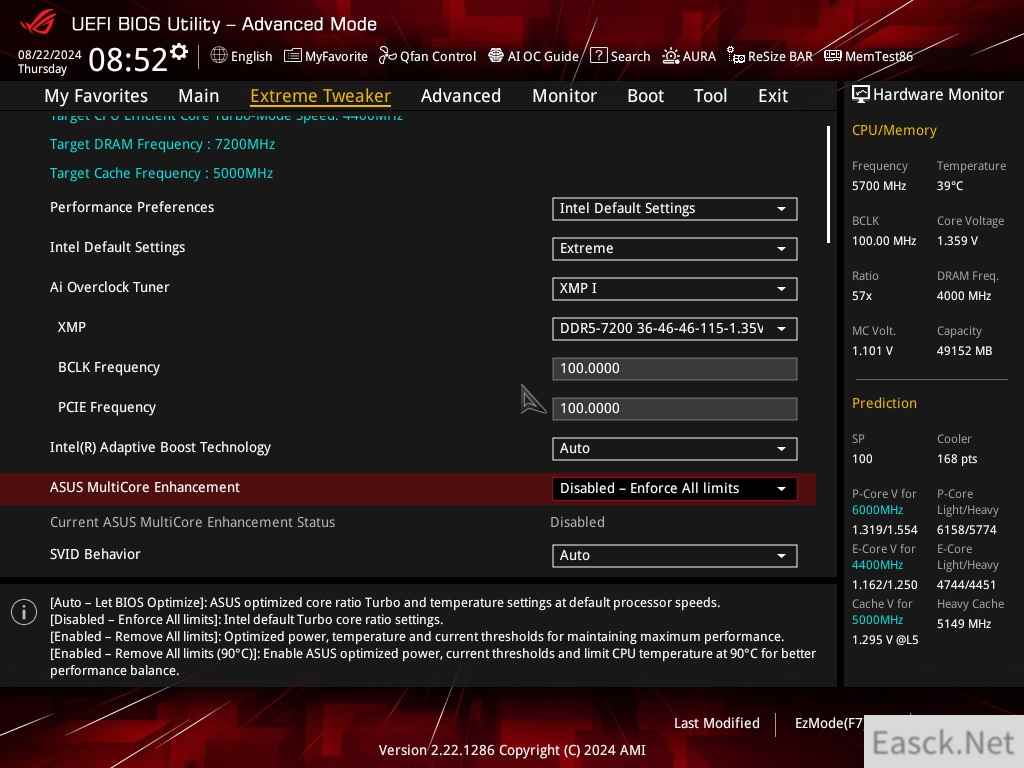Image resolution: width=1024 pixels, height=768 pixels.
Task: Select the BCLK Frequency label
Action: tap(109, 367)
